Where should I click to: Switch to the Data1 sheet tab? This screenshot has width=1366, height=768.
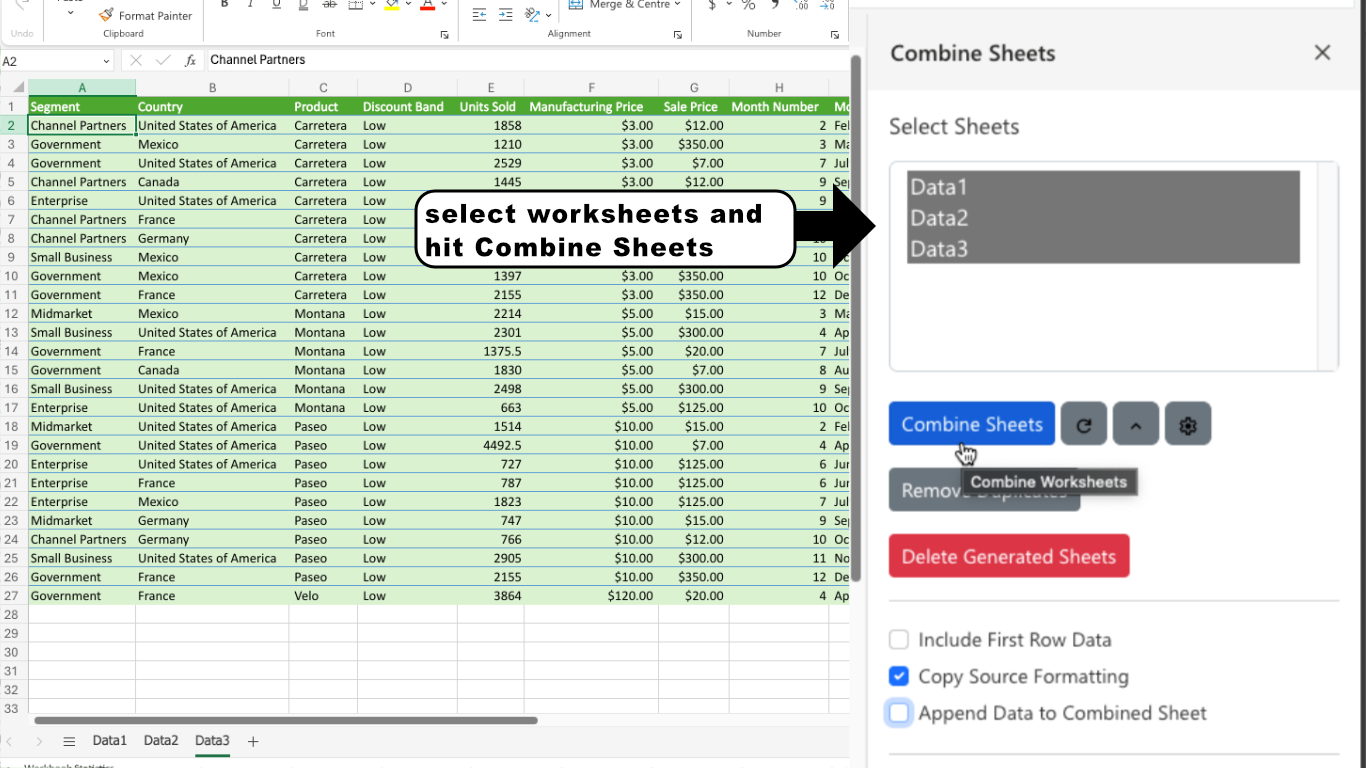coord(109,741)
